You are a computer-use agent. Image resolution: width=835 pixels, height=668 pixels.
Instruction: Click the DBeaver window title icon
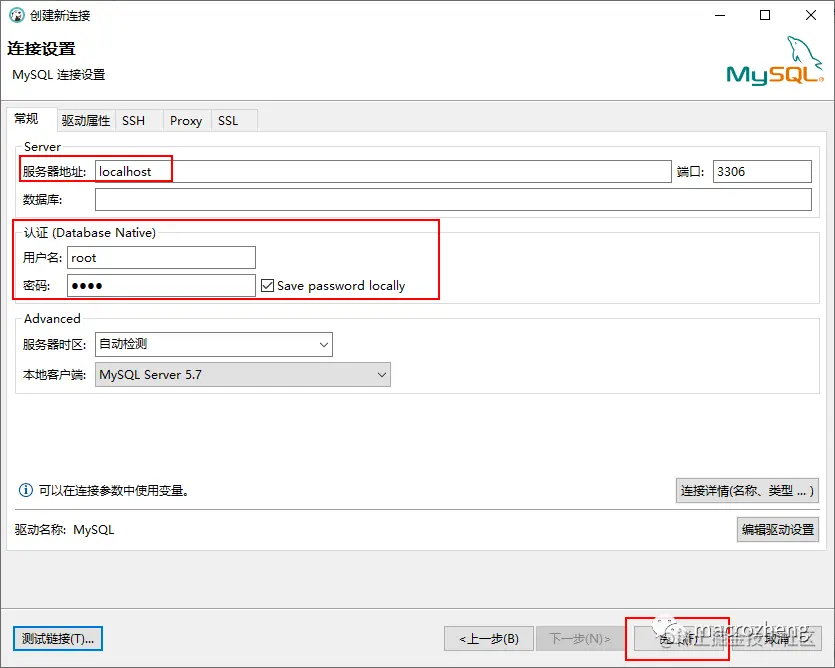click(17, 15)
